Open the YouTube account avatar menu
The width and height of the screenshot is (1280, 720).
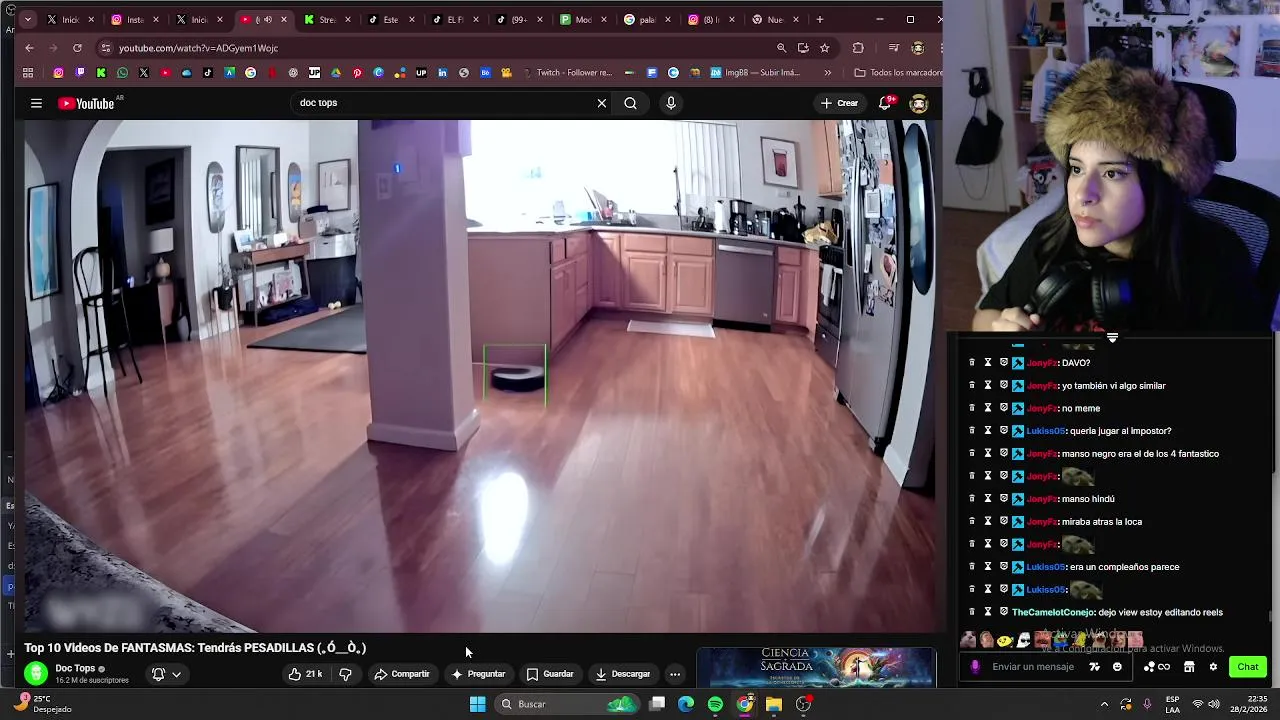click(919, 103)
